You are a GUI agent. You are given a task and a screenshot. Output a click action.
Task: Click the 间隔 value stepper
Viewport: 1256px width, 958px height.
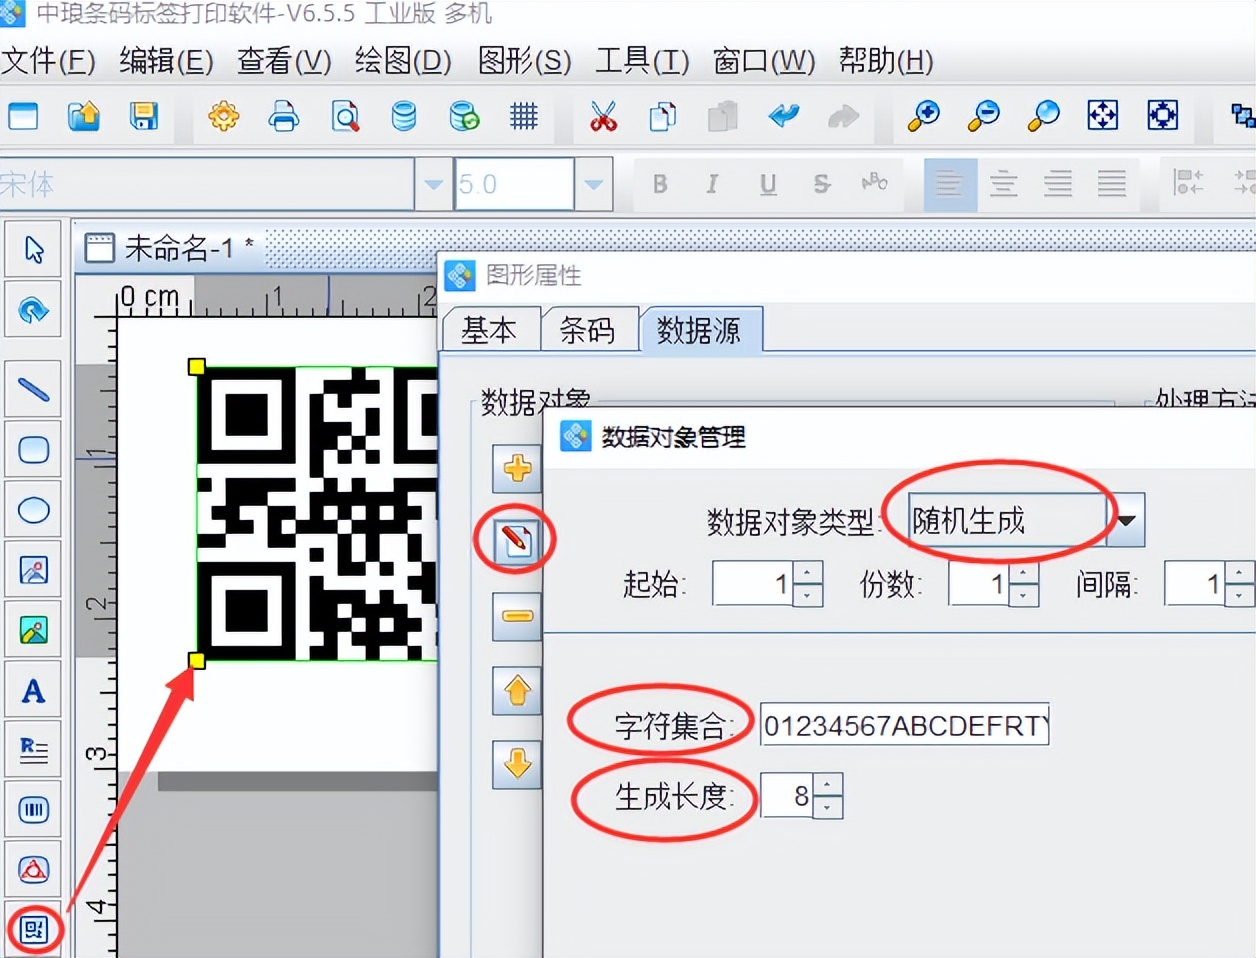coord(1240,583)
